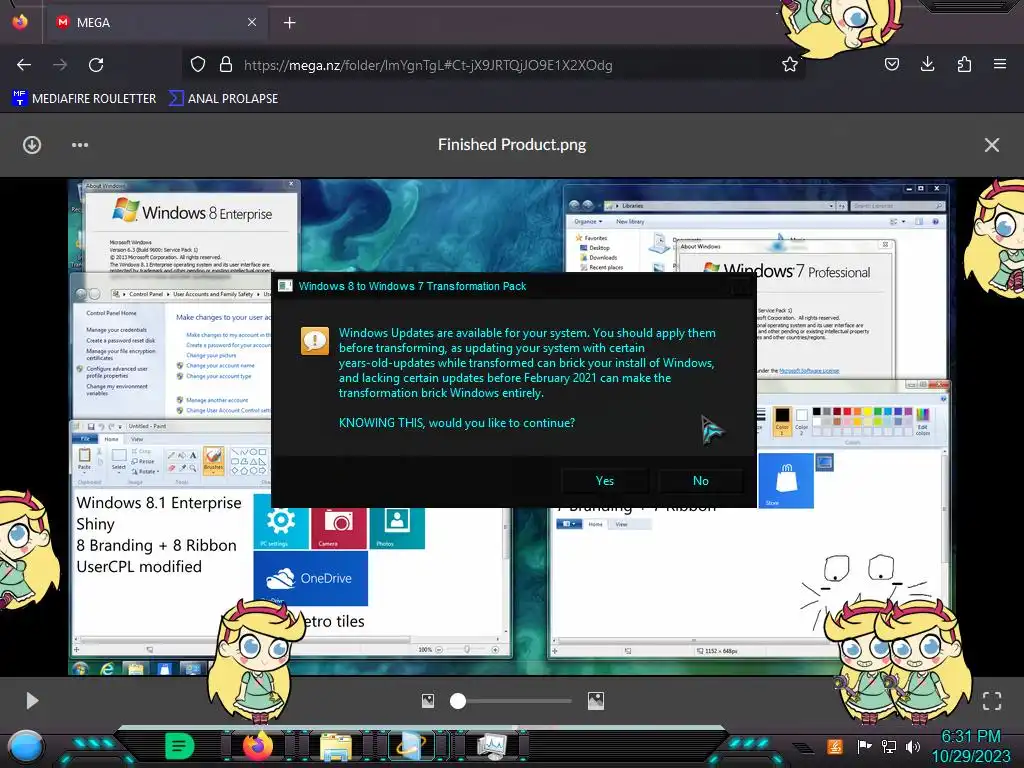
Task: Open the volume speaker tray icon
Action: 912,746
